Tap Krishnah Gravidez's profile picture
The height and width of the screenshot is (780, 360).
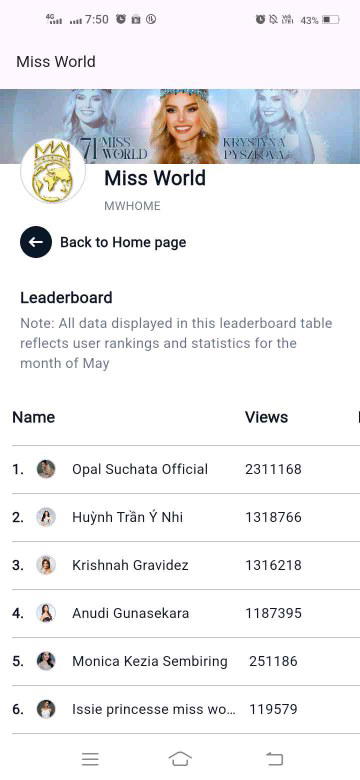tap(46, 565)
